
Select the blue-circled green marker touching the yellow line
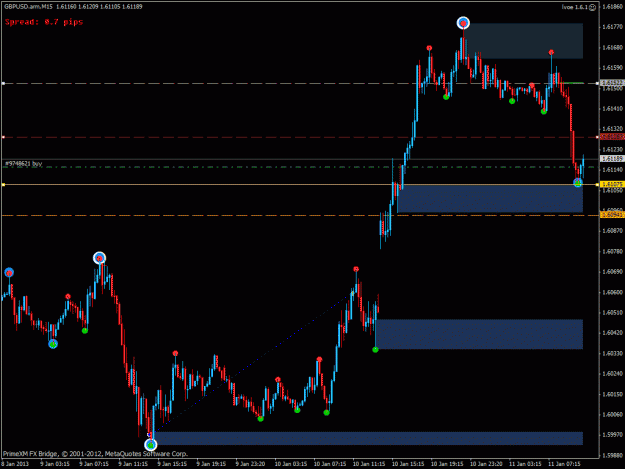click(x=578, y=182)
